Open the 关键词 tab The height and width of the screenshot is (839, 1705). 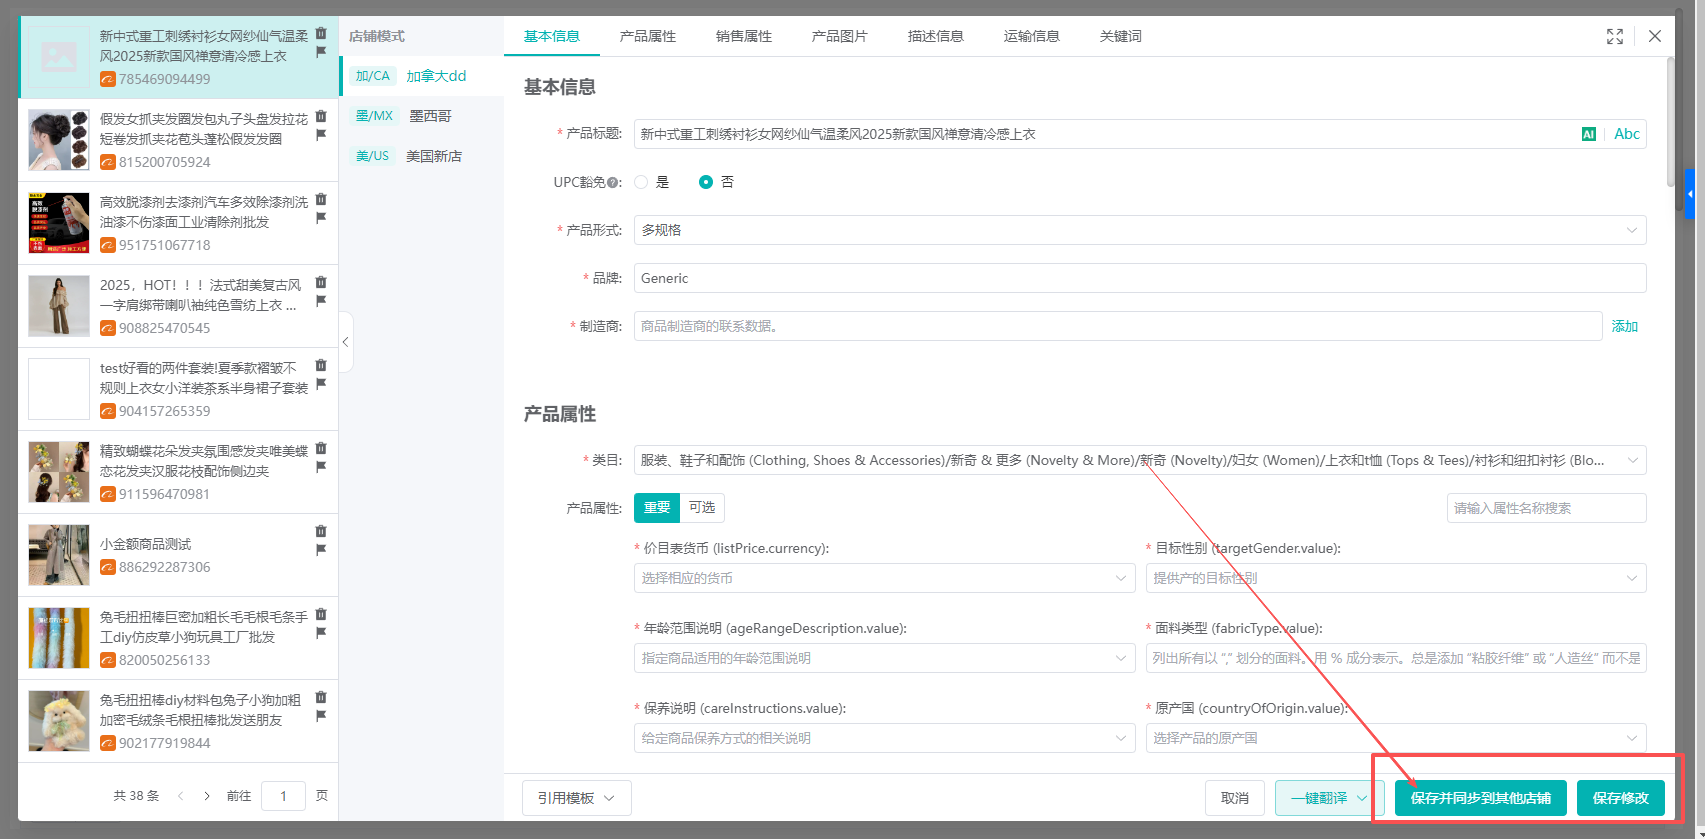(1120, 36)
